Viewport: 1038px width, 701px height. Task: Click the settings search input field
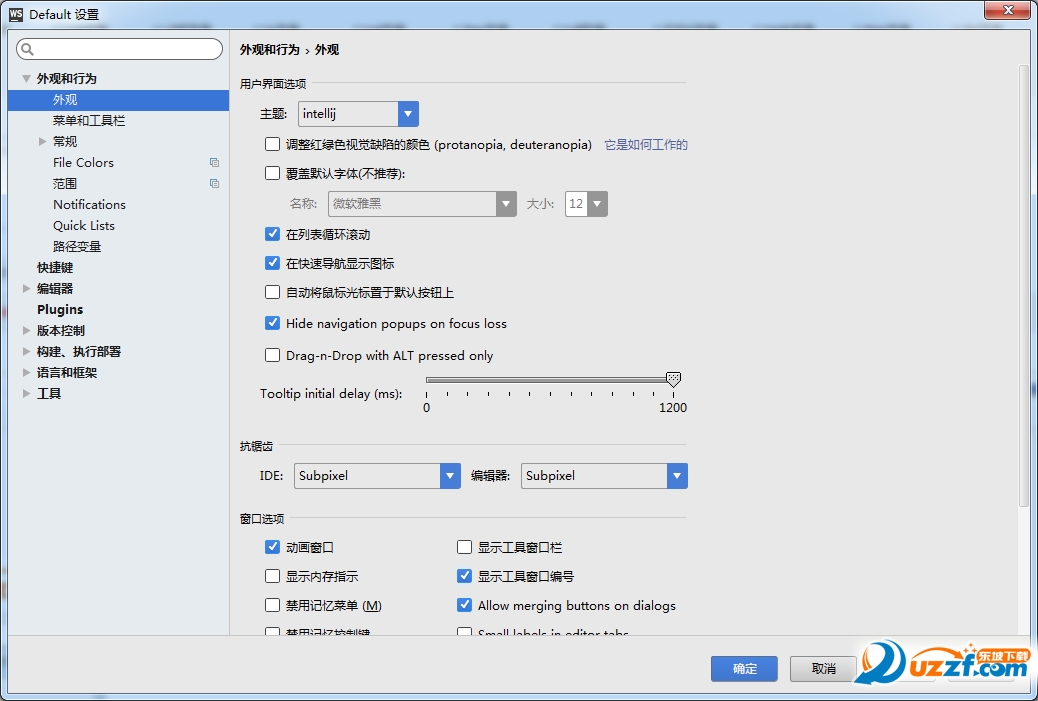(119, 48)
